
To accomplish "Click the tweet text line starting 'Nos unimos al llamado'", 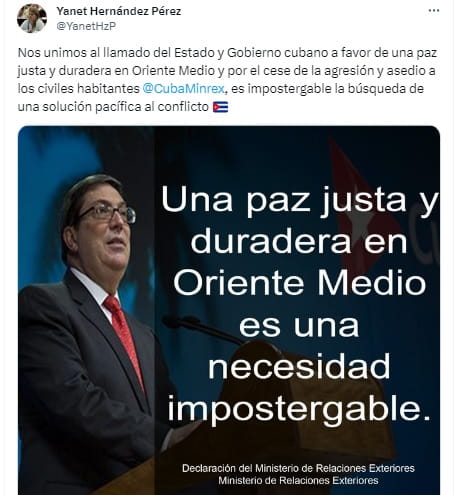I will (227, 53).
